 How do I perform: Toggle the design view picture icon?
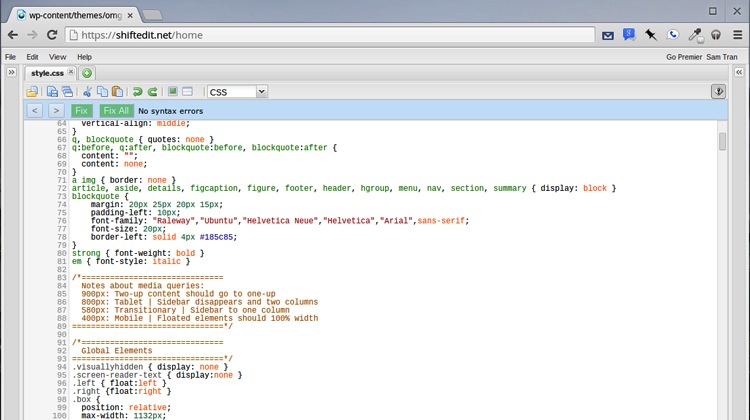click(x=173, y=91)
